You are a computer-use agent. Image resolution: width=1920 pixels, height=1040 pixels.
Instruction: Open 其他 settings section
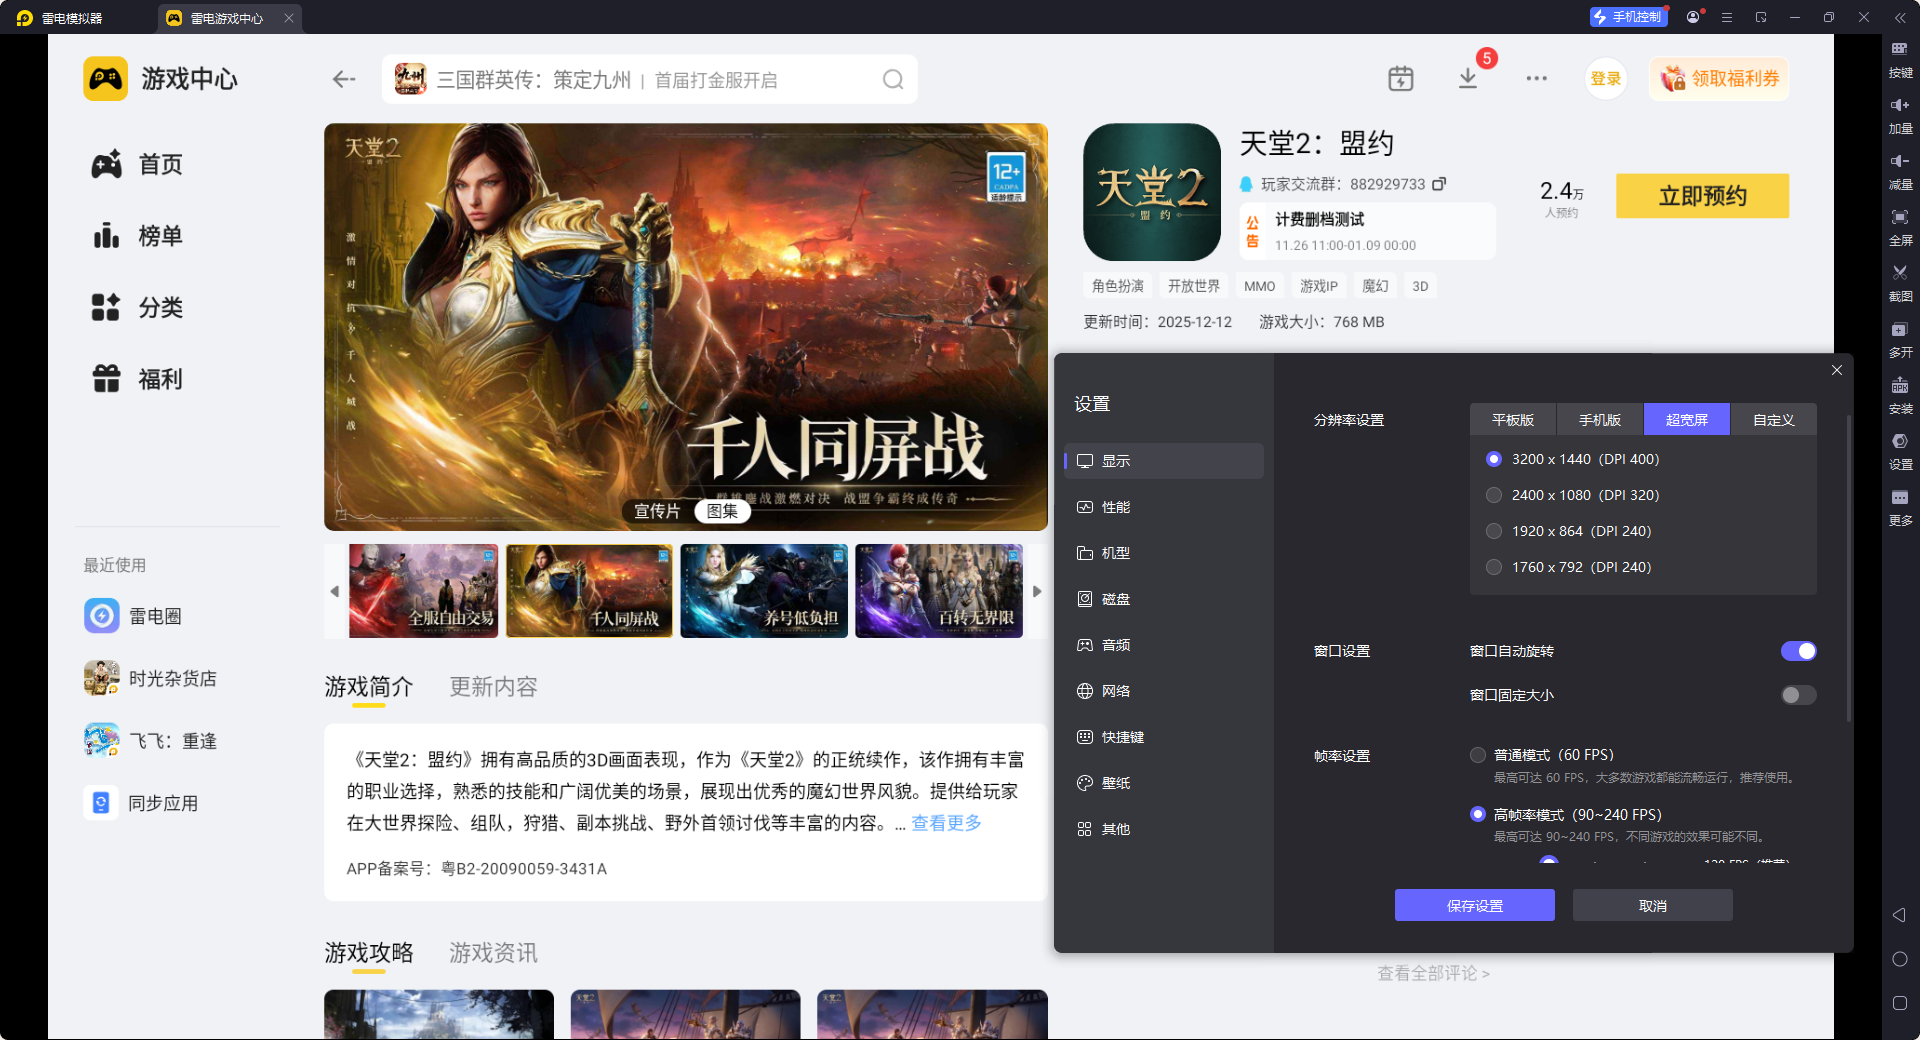(1164, 829)
